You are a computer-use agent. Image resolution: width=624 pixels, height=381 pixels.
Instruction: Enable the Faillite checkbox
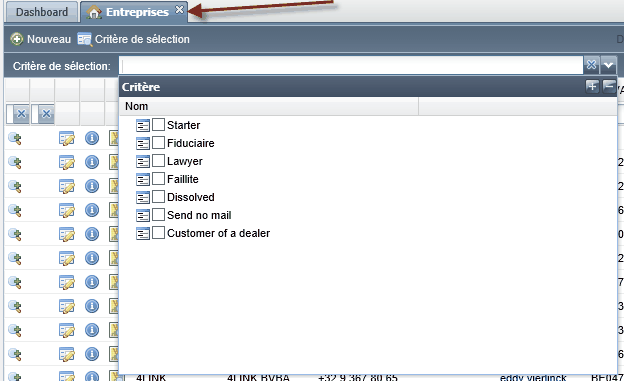tap(158, 178)
